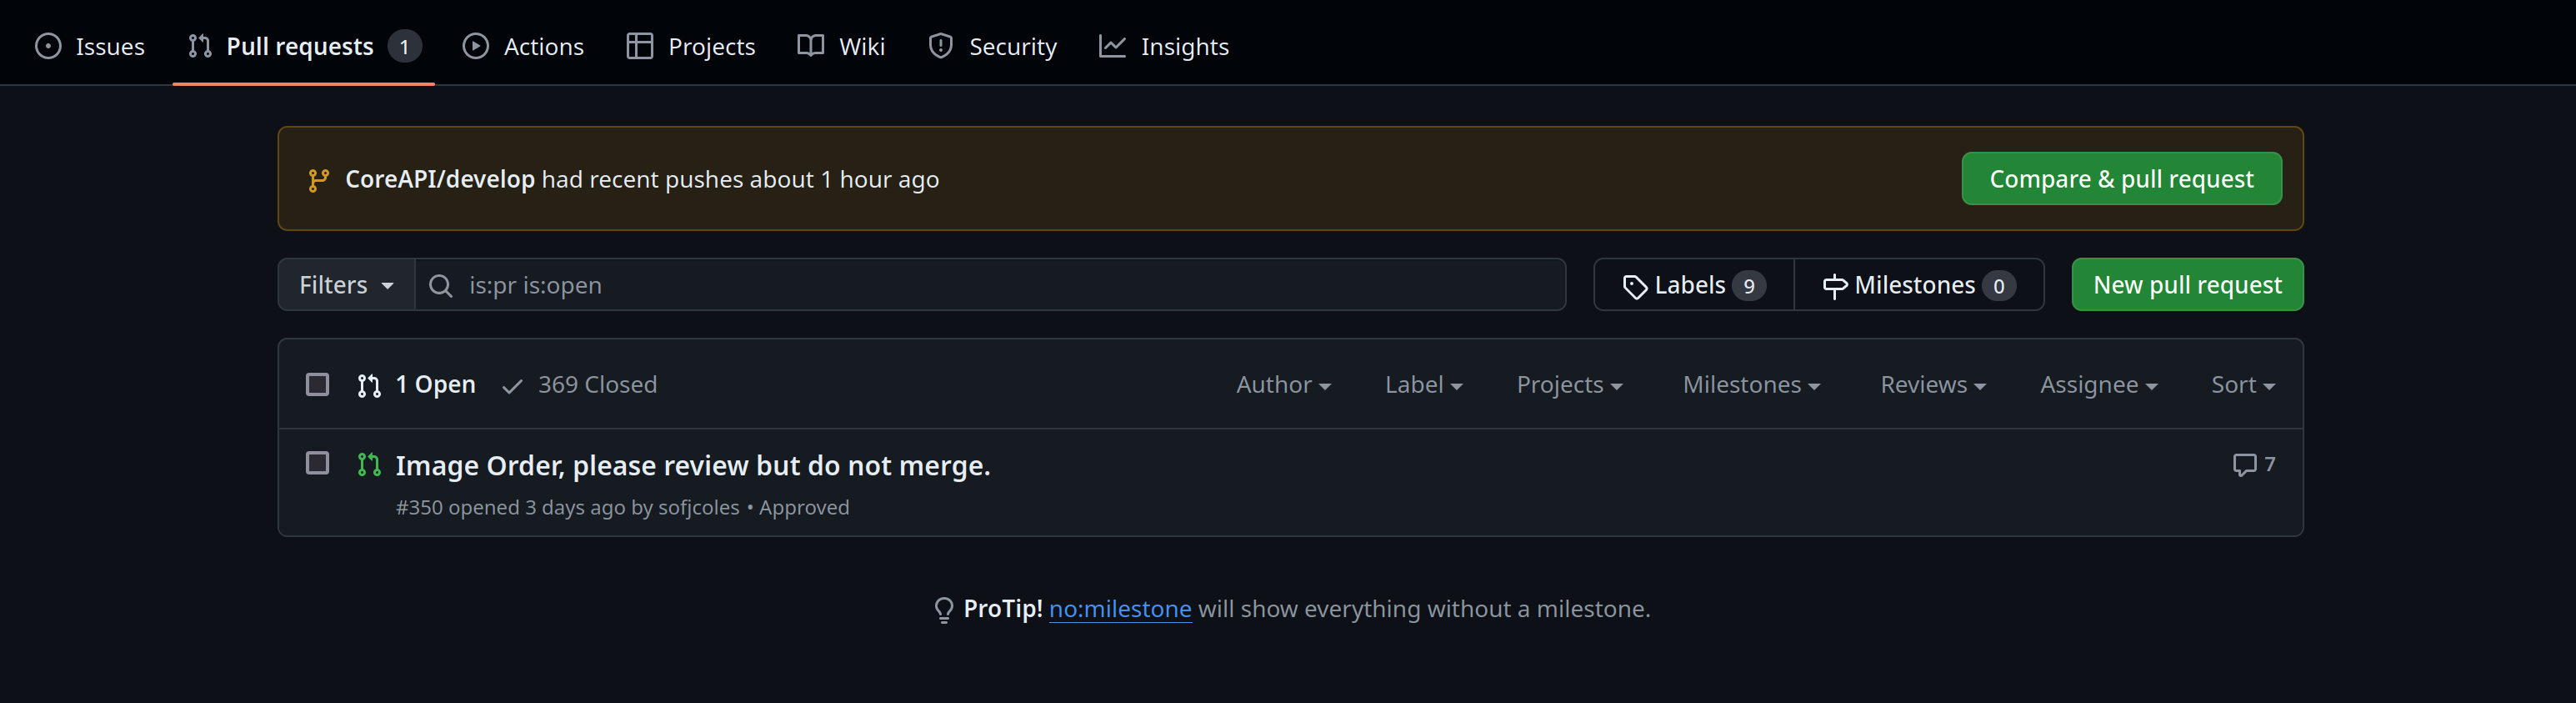Open the Security tab
Screen dimensions: 2576x703
point(992,46)
